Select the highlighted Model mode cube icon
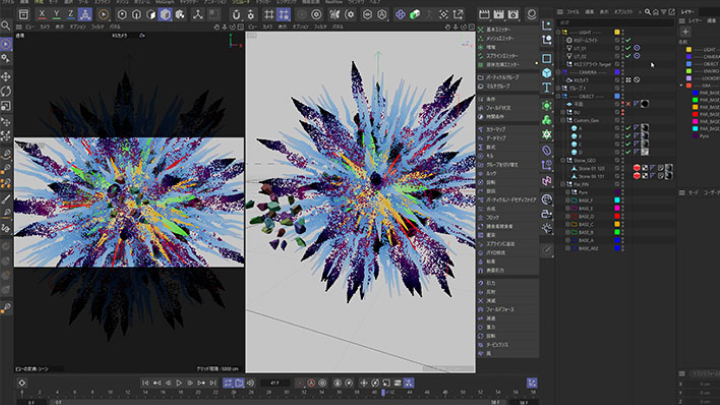Screen dimensions: 720x405 (x=165, y=15)
